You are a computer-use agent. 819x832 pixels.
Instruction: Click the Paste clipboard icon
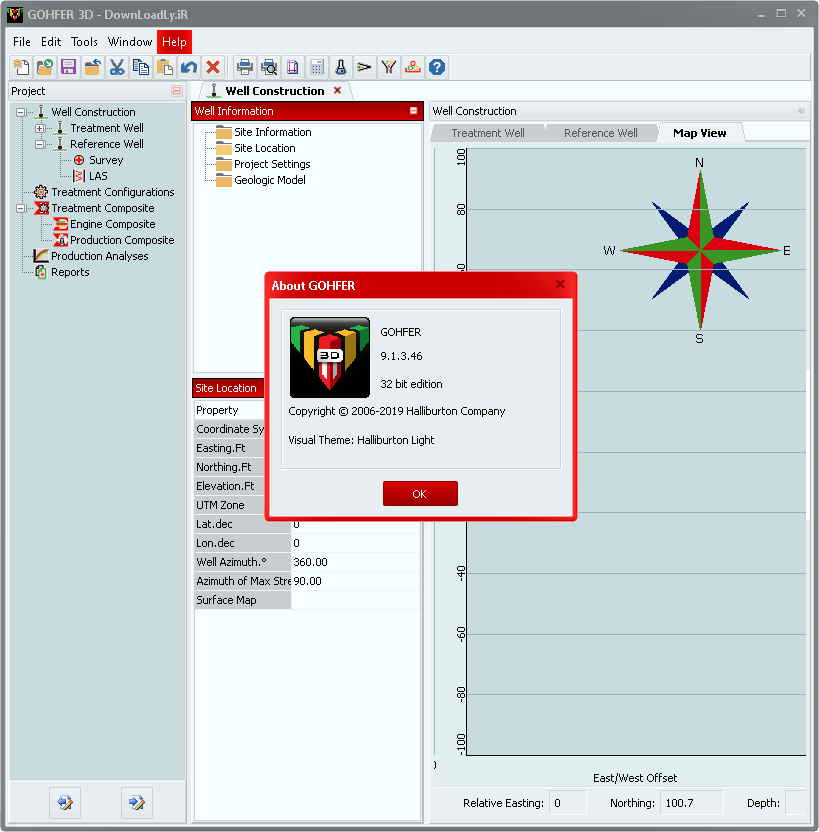165,67
